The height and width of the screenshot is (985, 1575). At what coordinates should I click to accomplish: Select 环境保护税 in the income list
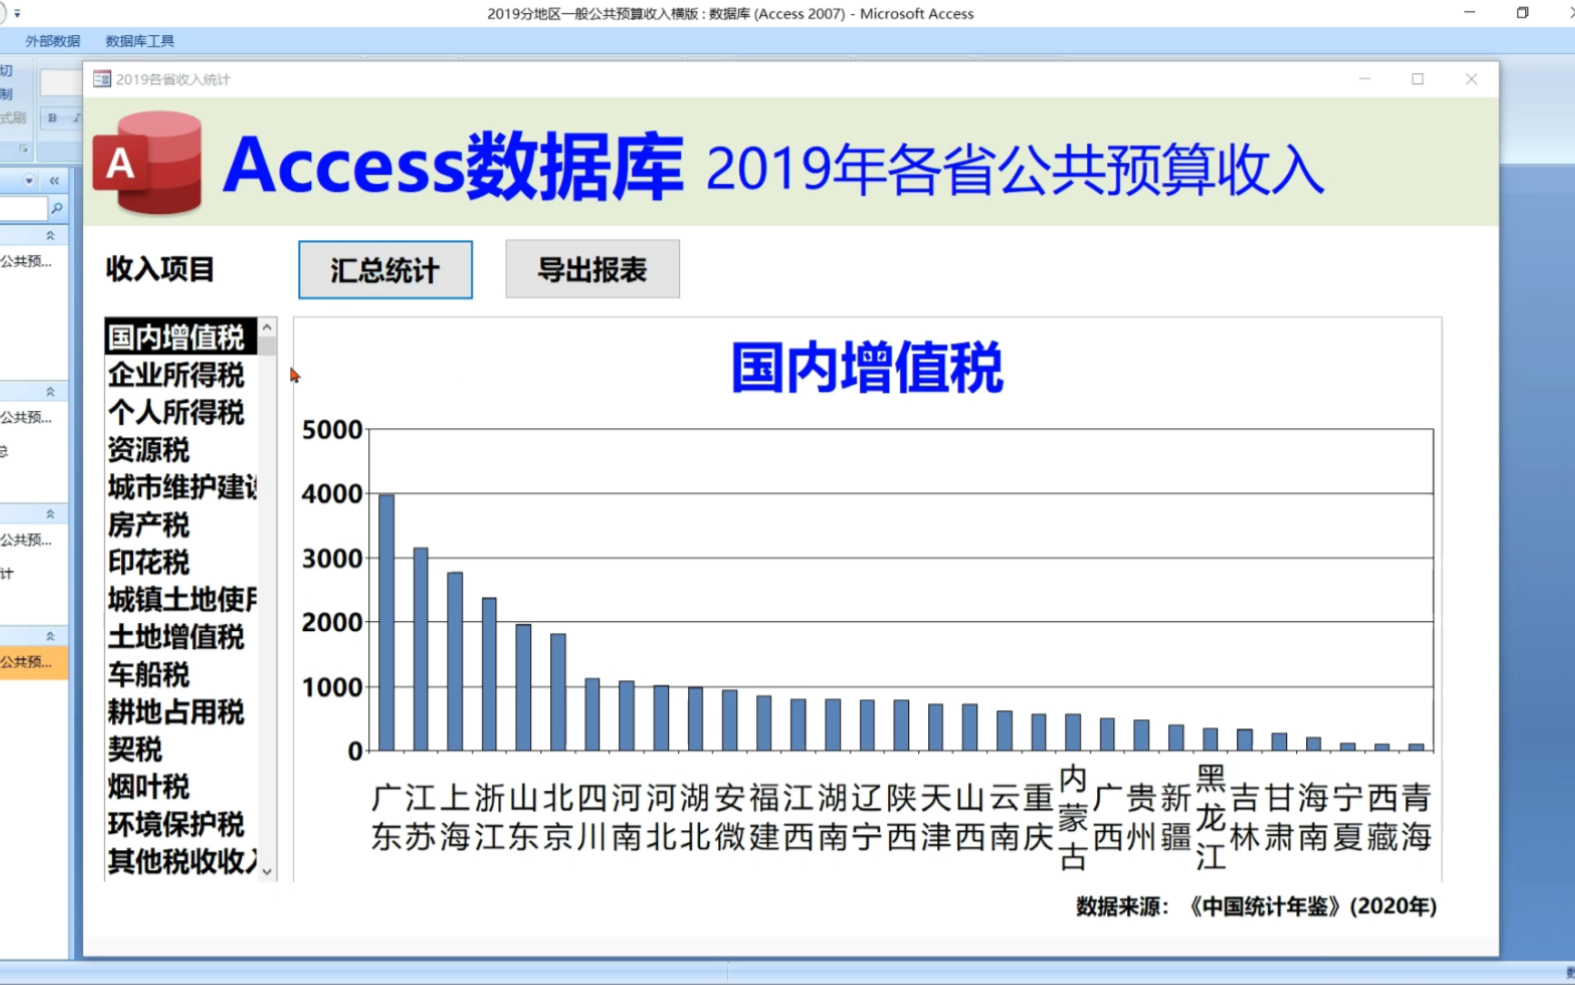[x=181, y=824]
